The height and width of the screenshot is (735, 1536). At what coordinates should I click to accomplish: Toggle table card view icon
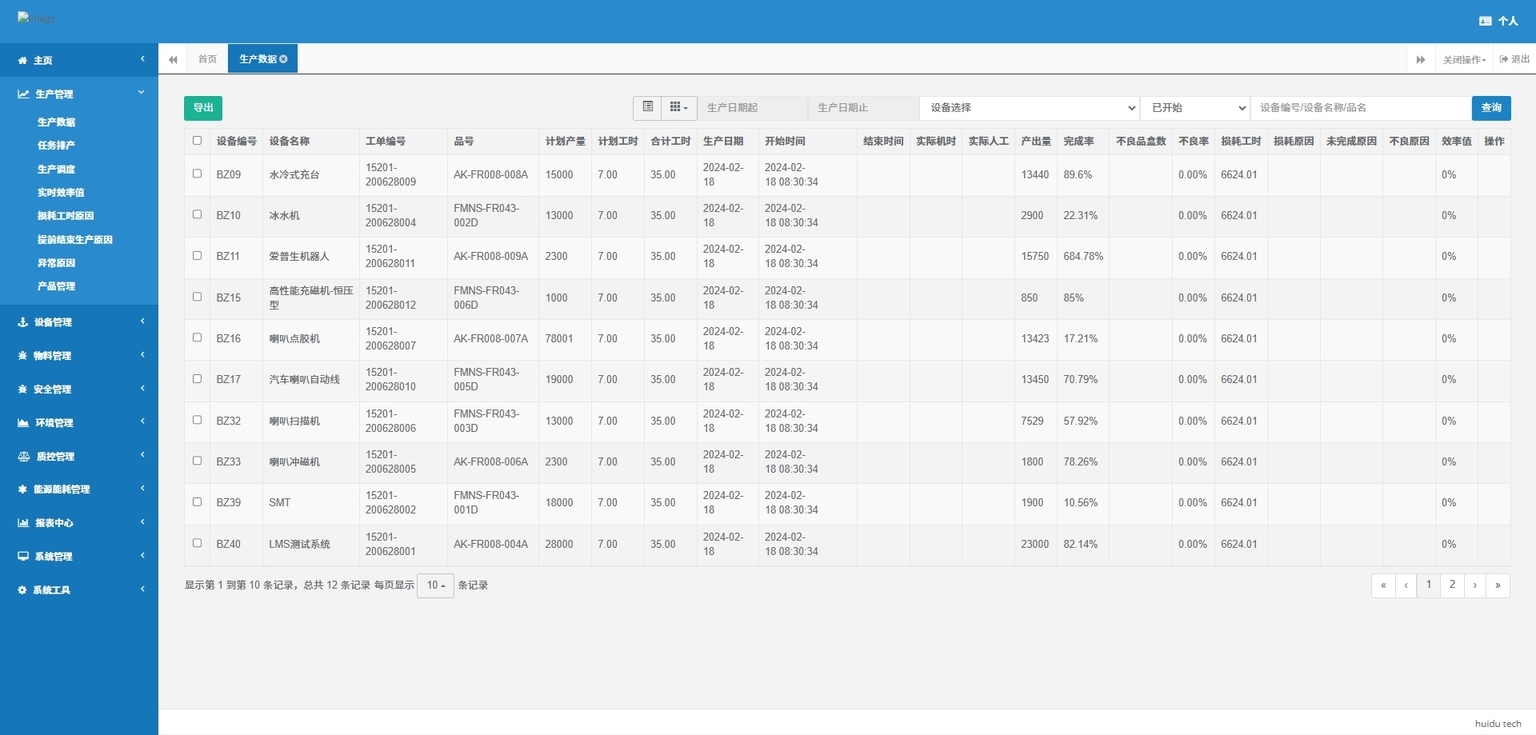648,107
